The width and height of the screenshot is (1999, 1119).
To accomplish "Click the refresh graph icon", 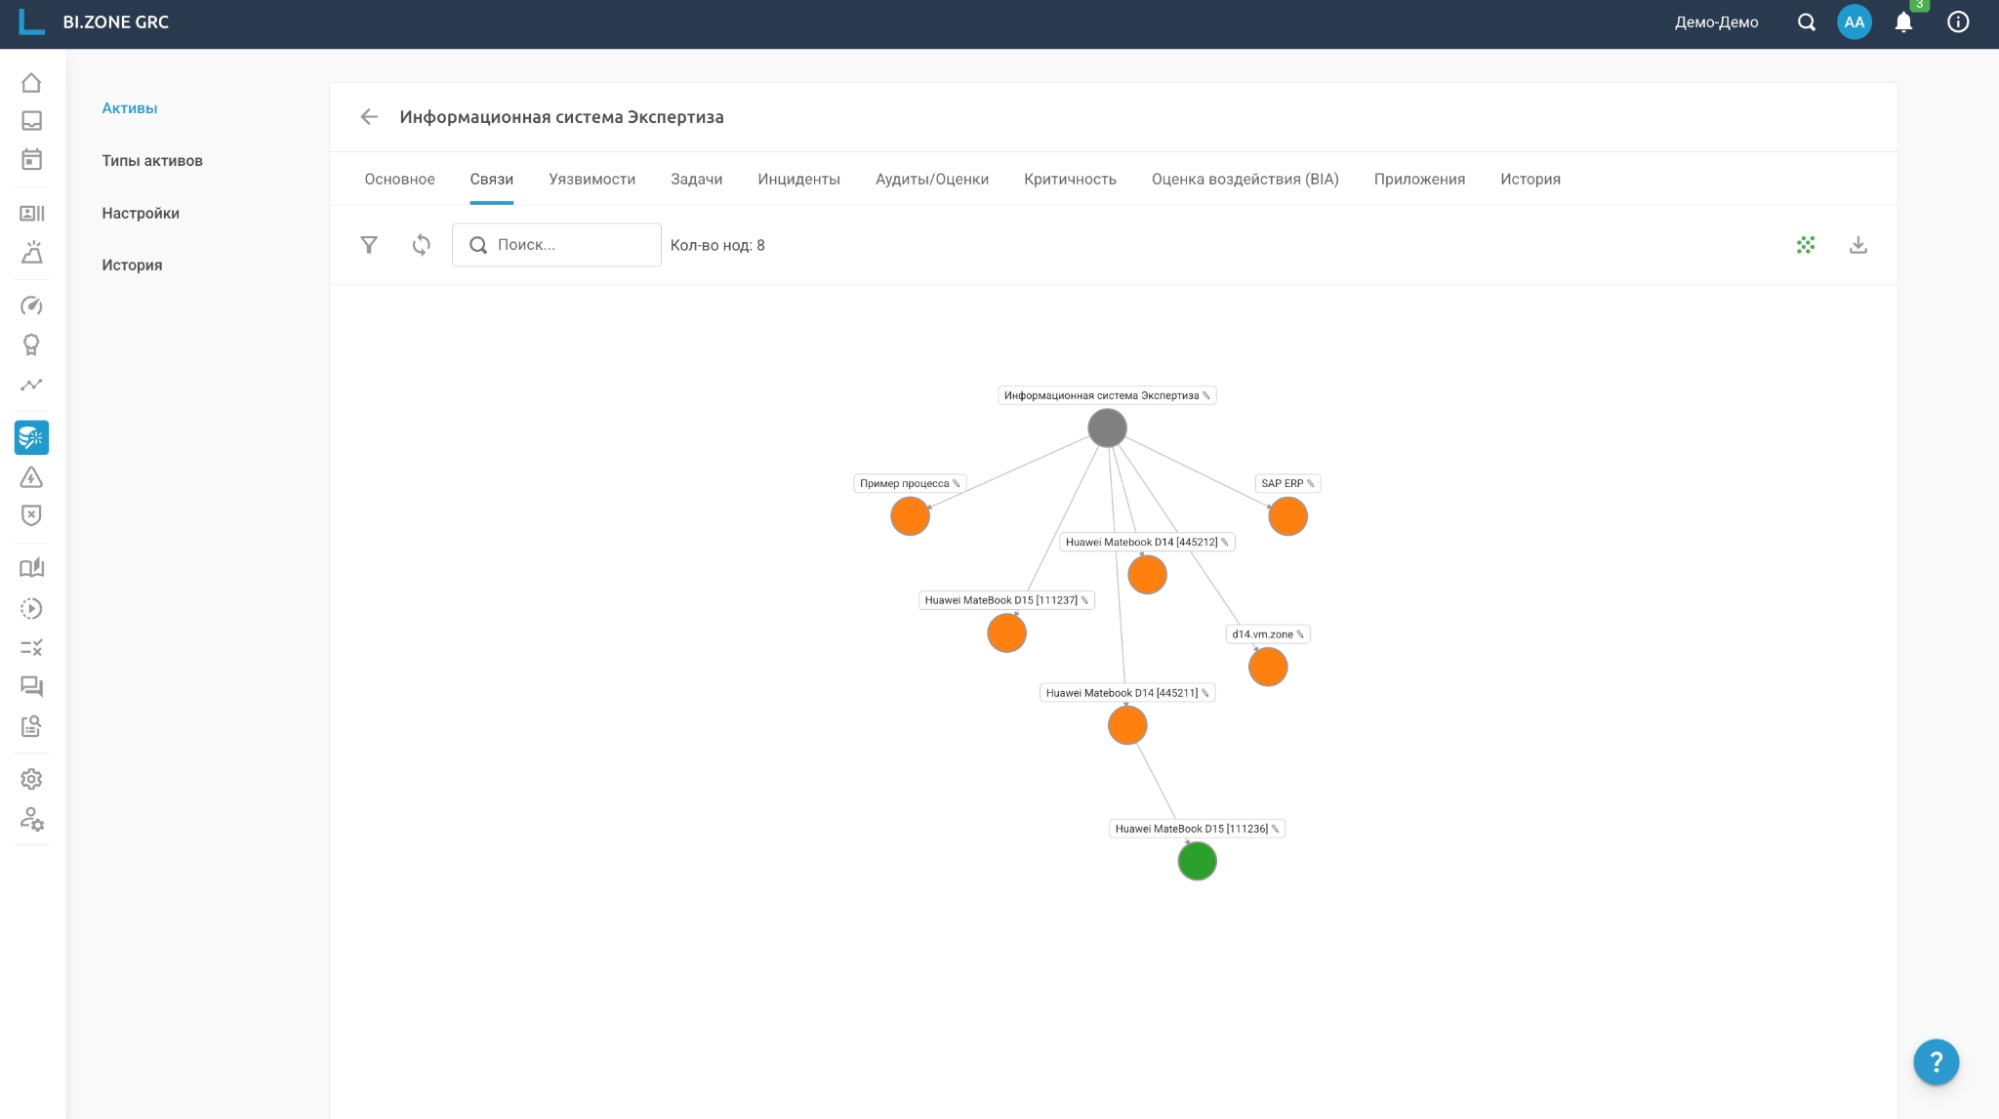I will [x=421, y=245].
